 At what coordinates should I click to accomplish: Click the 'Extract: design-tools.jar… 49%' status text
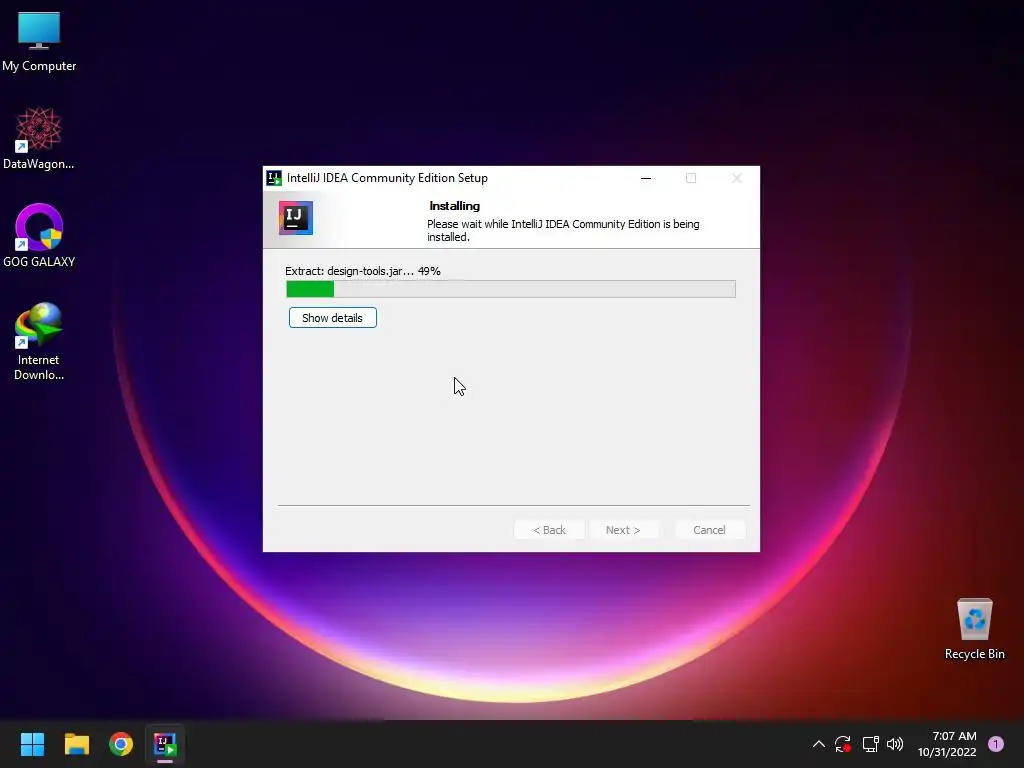(x=363, y=271)
